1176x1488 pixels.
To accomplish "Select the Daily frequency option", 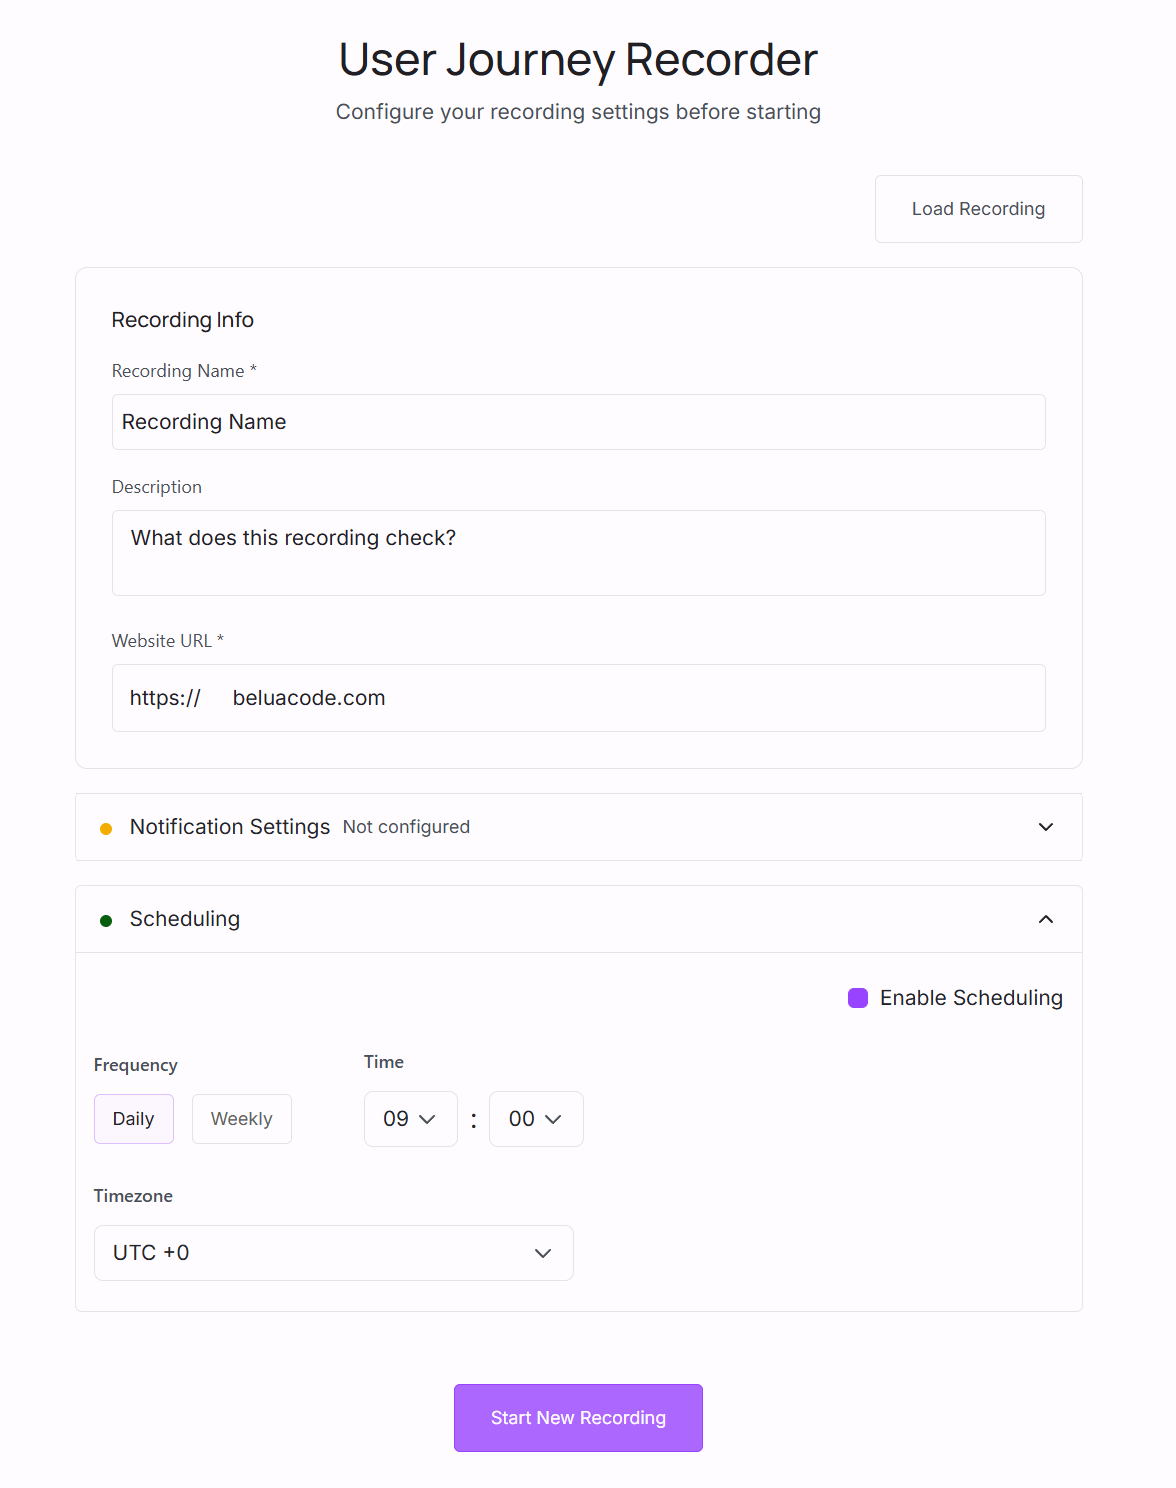I will (133, 1118).
